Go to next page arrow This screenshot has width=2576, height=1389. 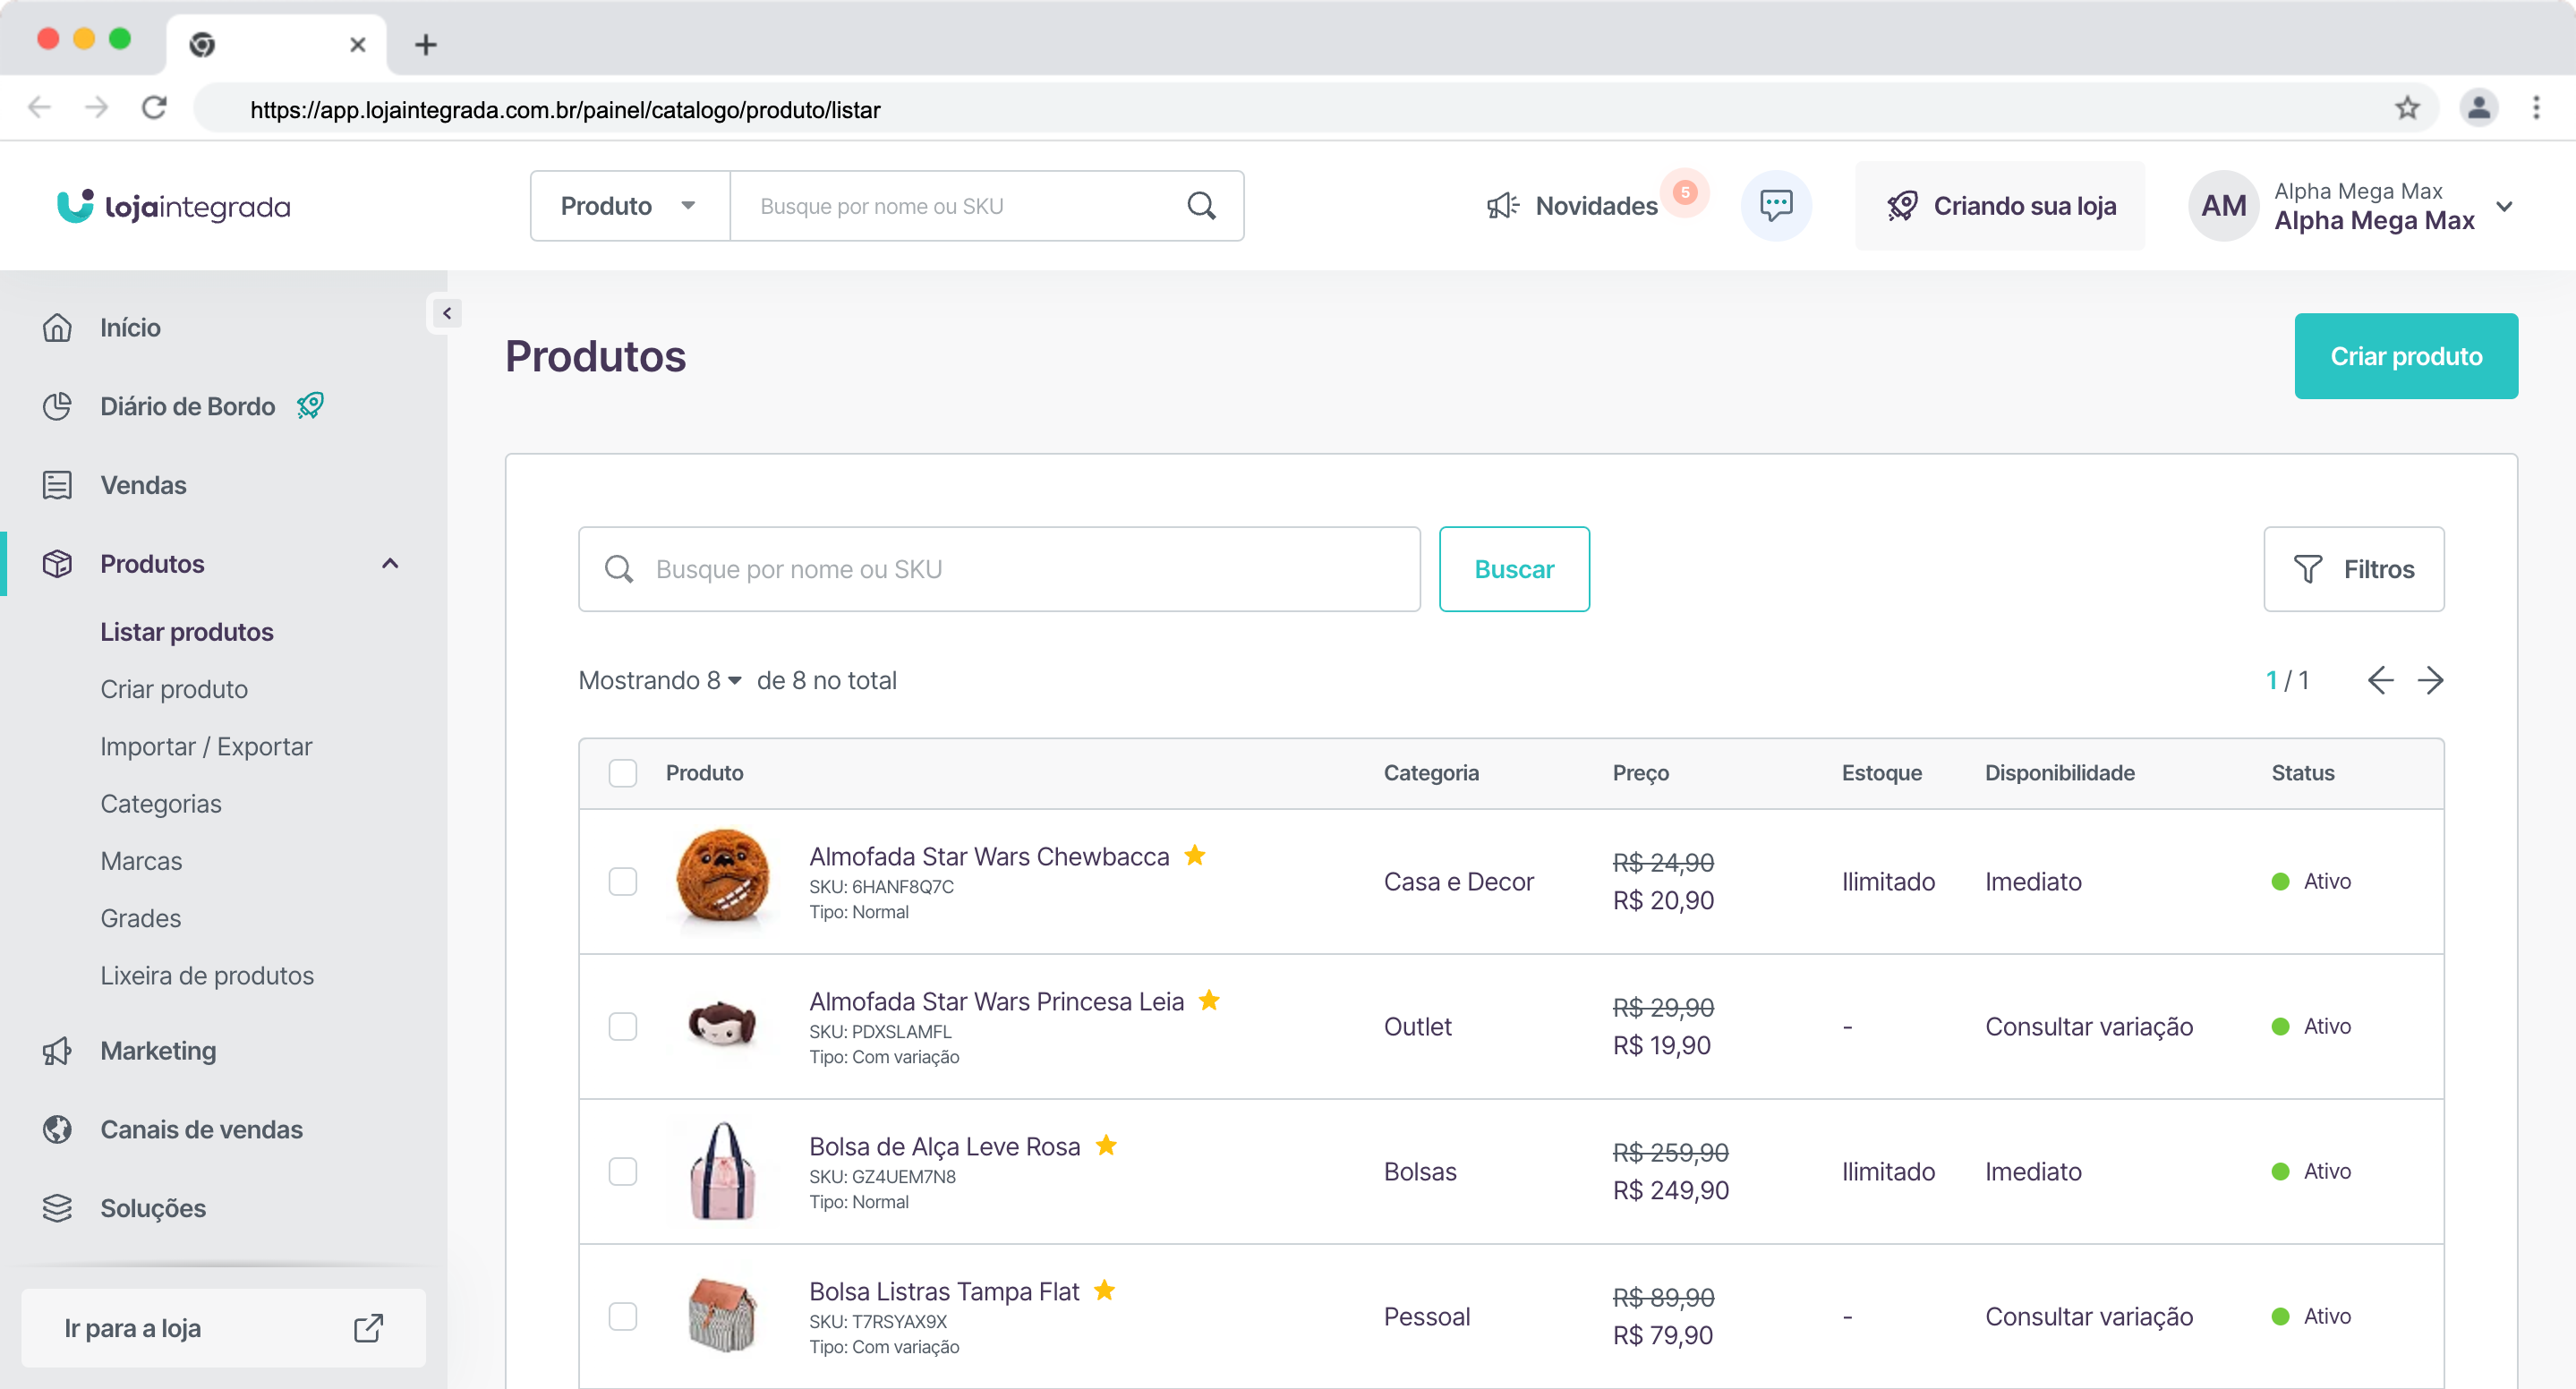click(2430, 681)
